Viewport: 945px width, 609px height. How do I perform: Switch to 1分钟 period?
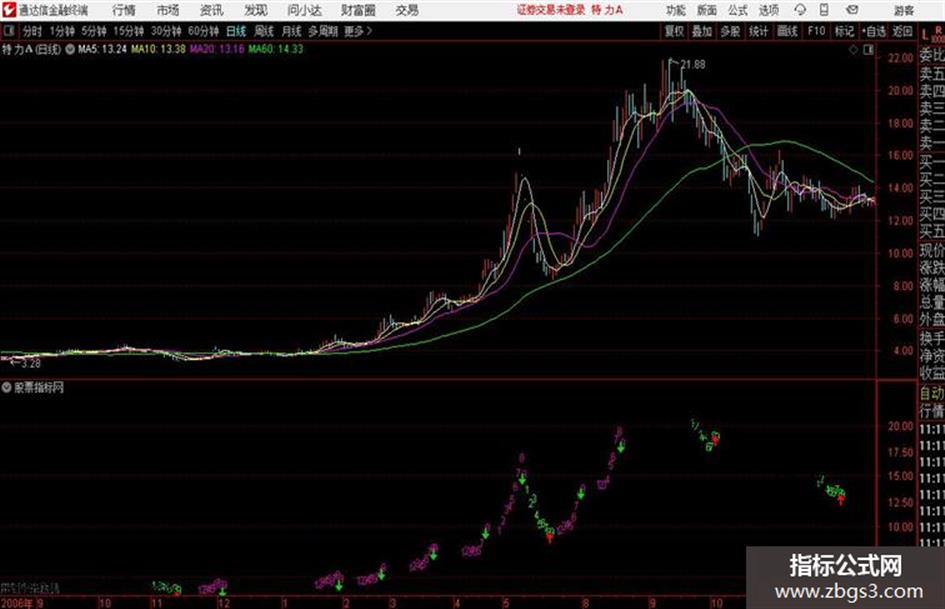[x=61, y=31]
